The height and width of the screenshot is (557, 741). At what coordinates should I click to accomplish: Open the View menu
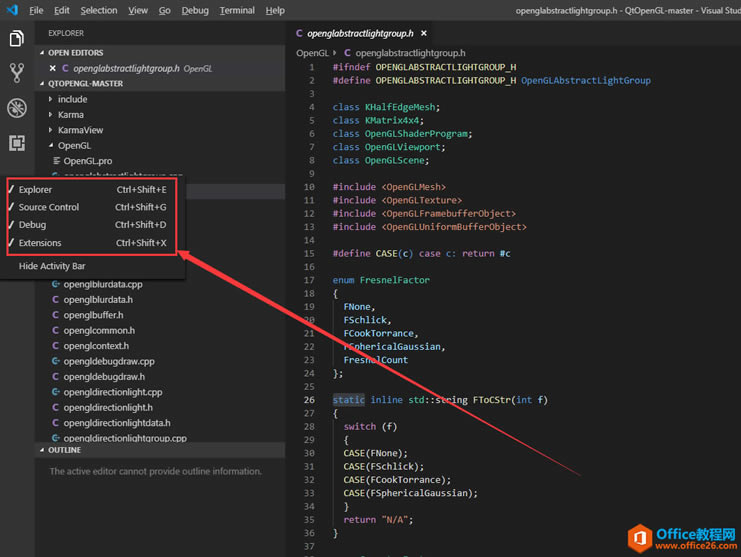tap(138, 10)
